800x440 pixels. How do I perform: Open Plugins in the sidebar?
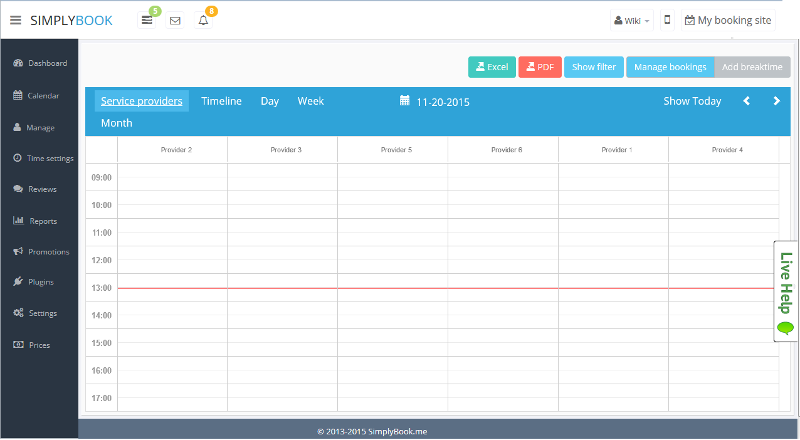coord(40,282)
